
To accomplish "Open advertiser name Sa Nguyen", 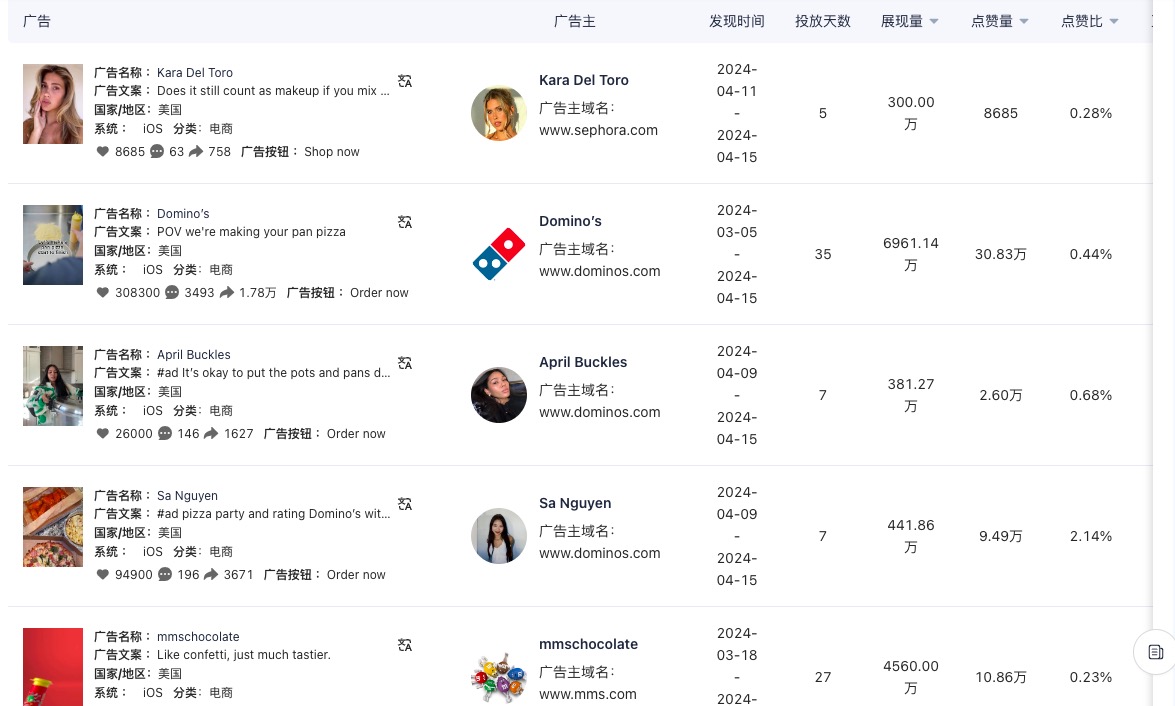I will 575,503.
